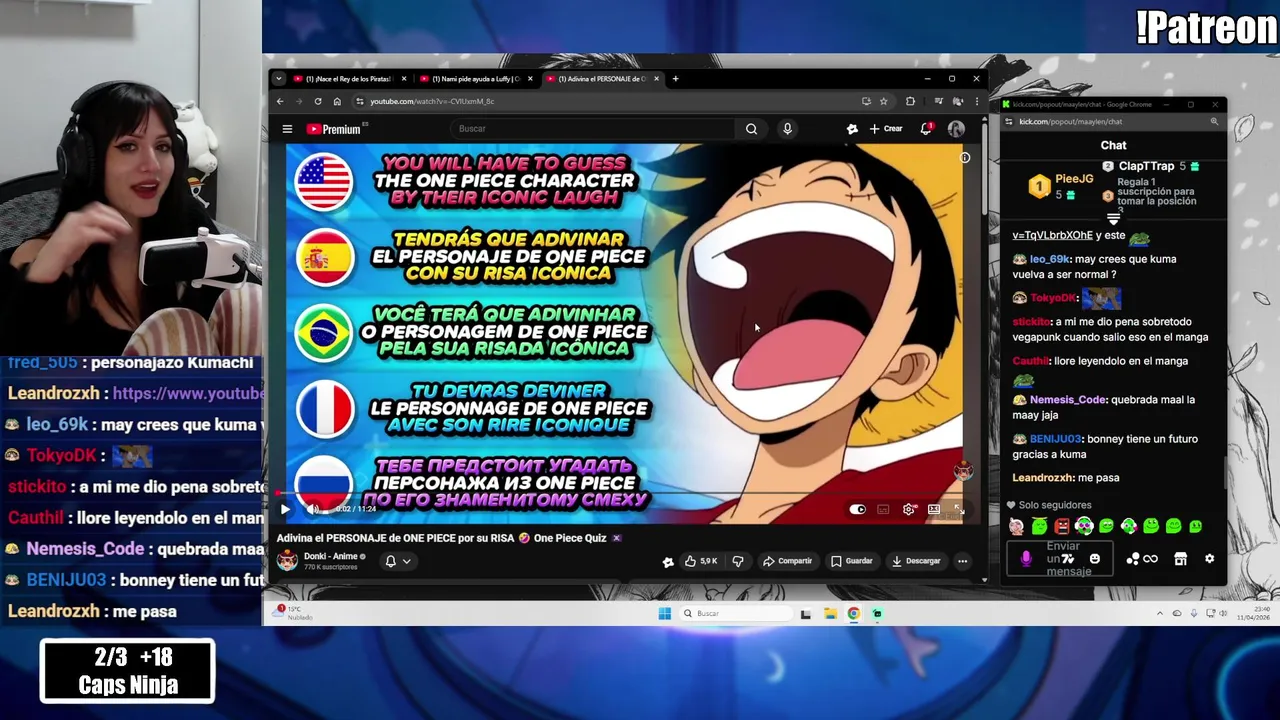Start voice search with the microphone
Image resolution: width=1280 pixels, height=720 pixels.
pyautogui.click(x=787, y=129)
